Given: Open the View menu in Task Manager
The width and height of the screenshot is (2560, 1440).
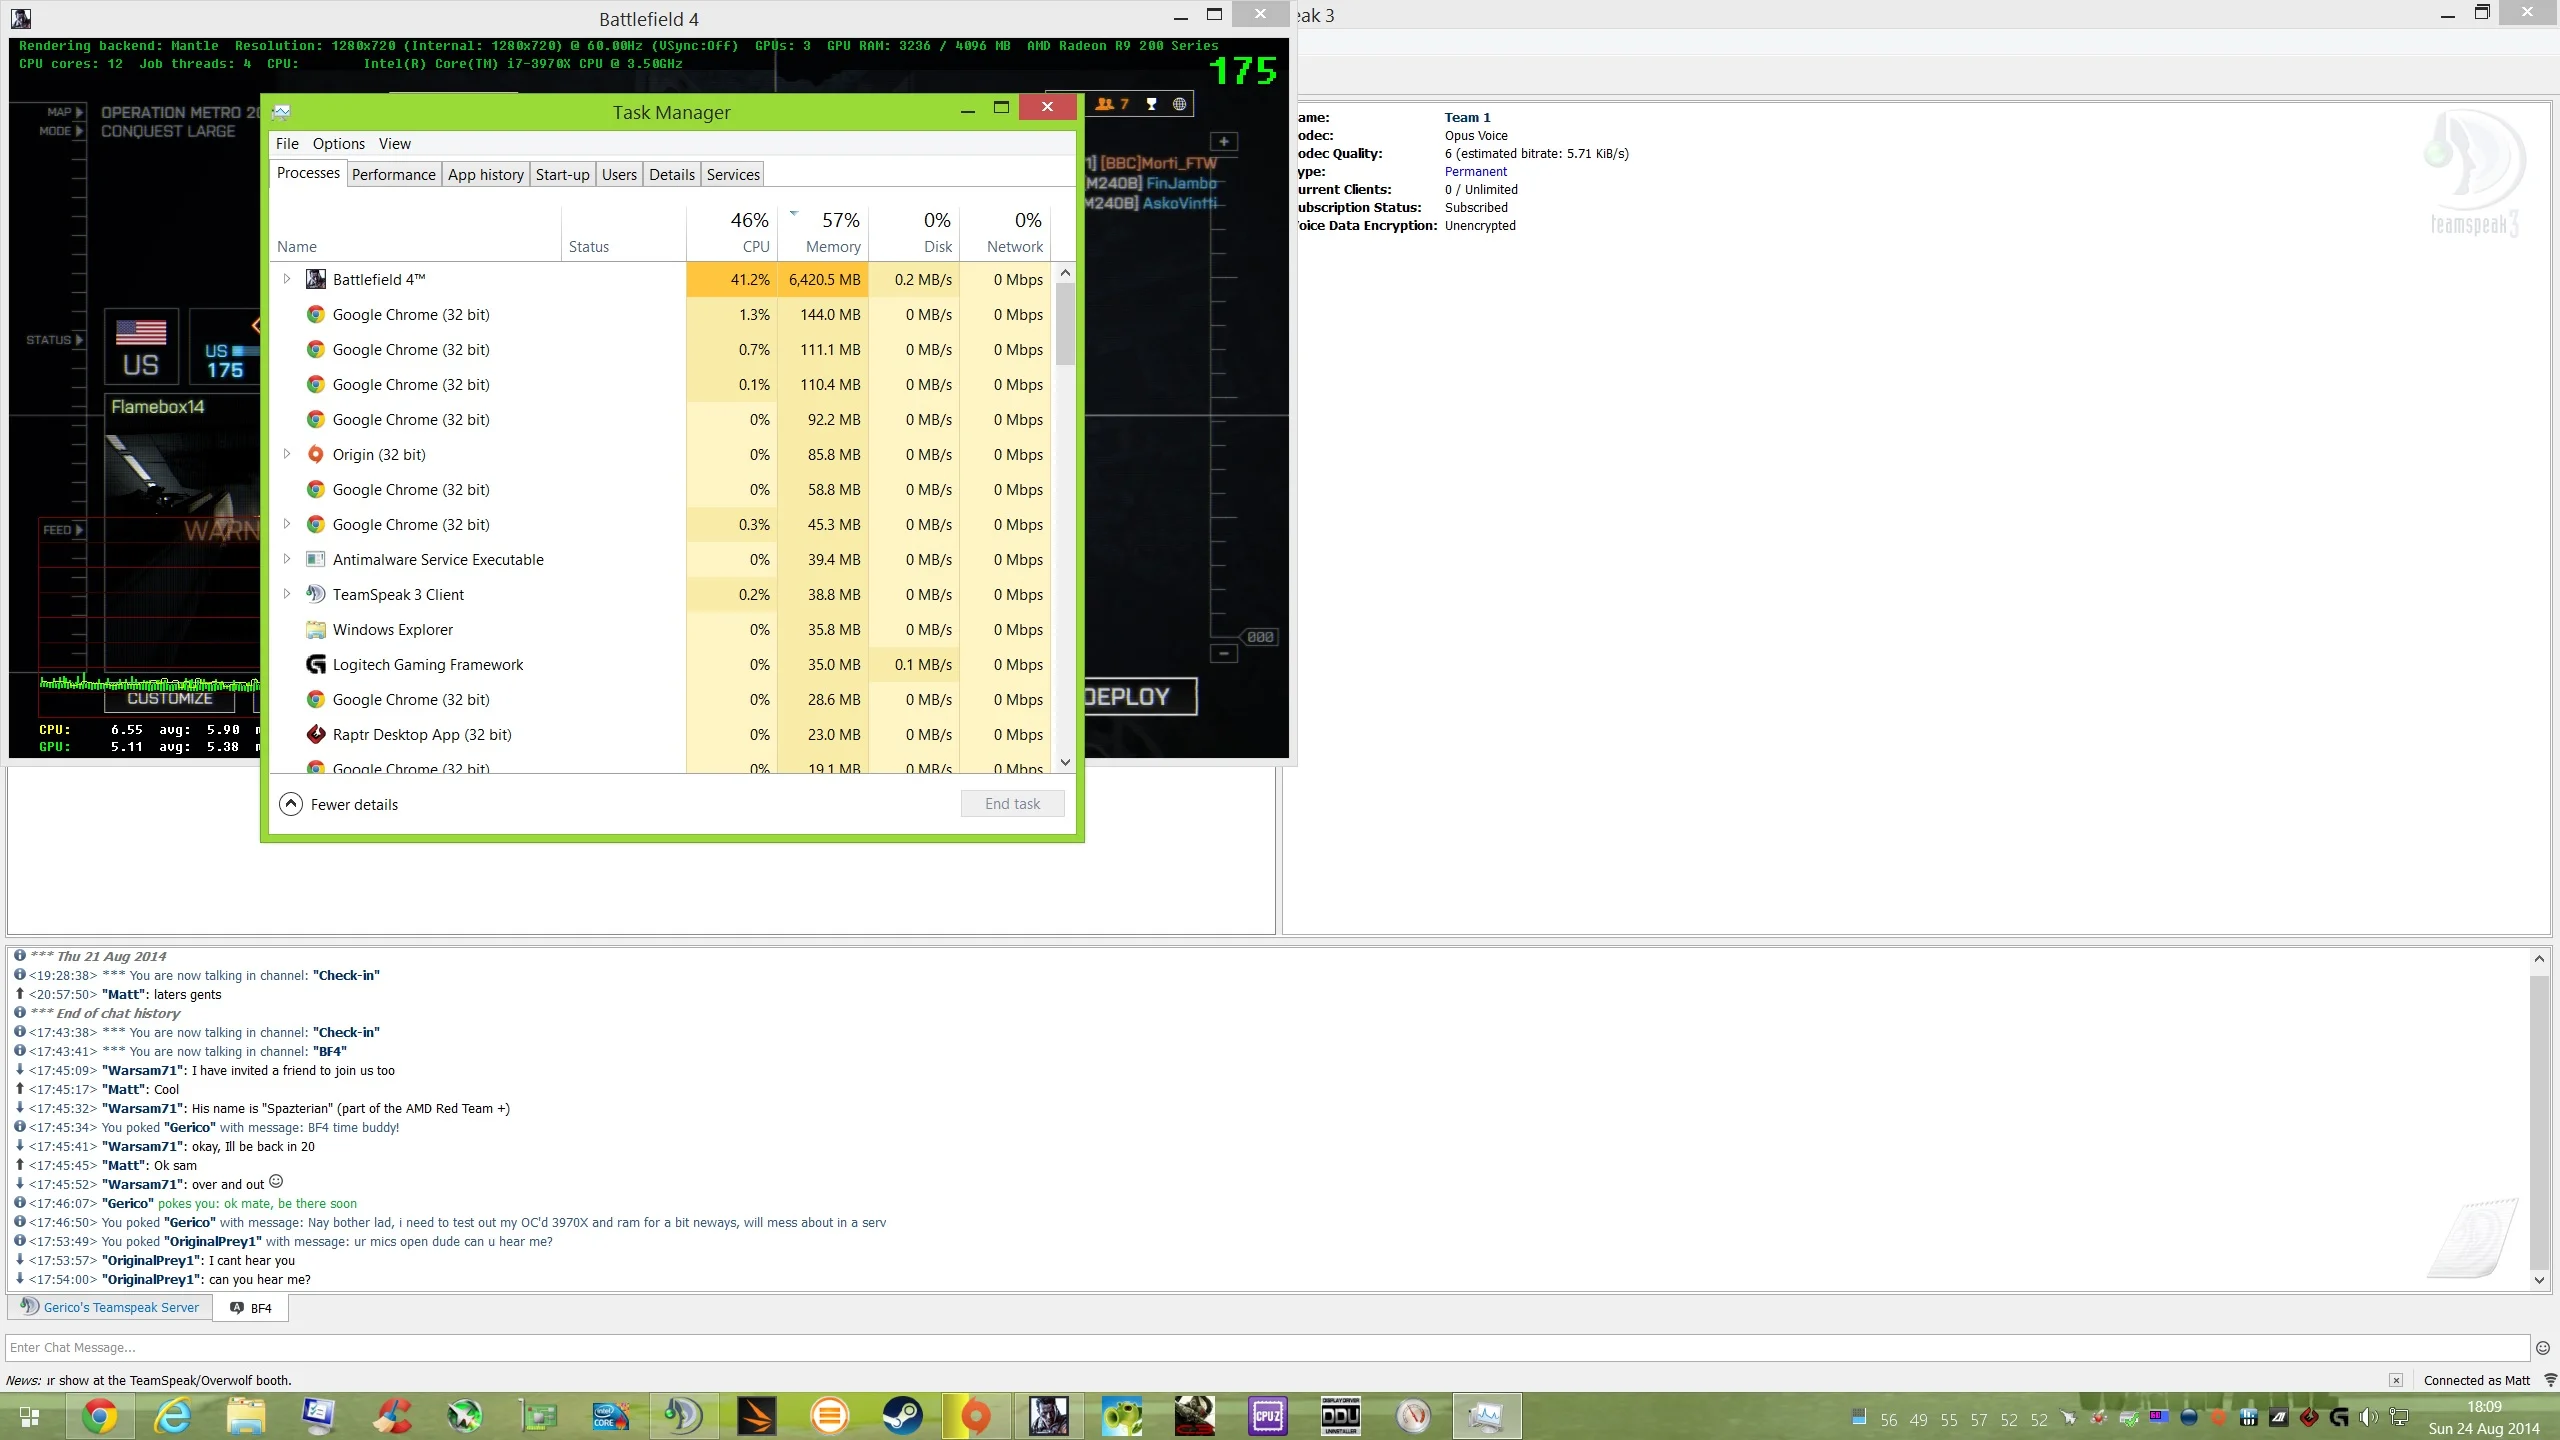Looking at the screenshot, I should click(394, 143).
